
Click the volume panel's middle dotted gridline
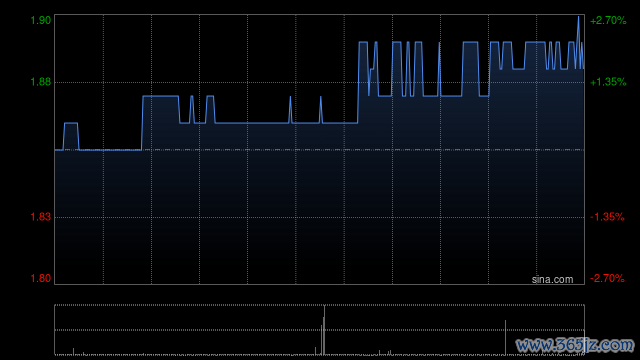click(x=320, y=330)
